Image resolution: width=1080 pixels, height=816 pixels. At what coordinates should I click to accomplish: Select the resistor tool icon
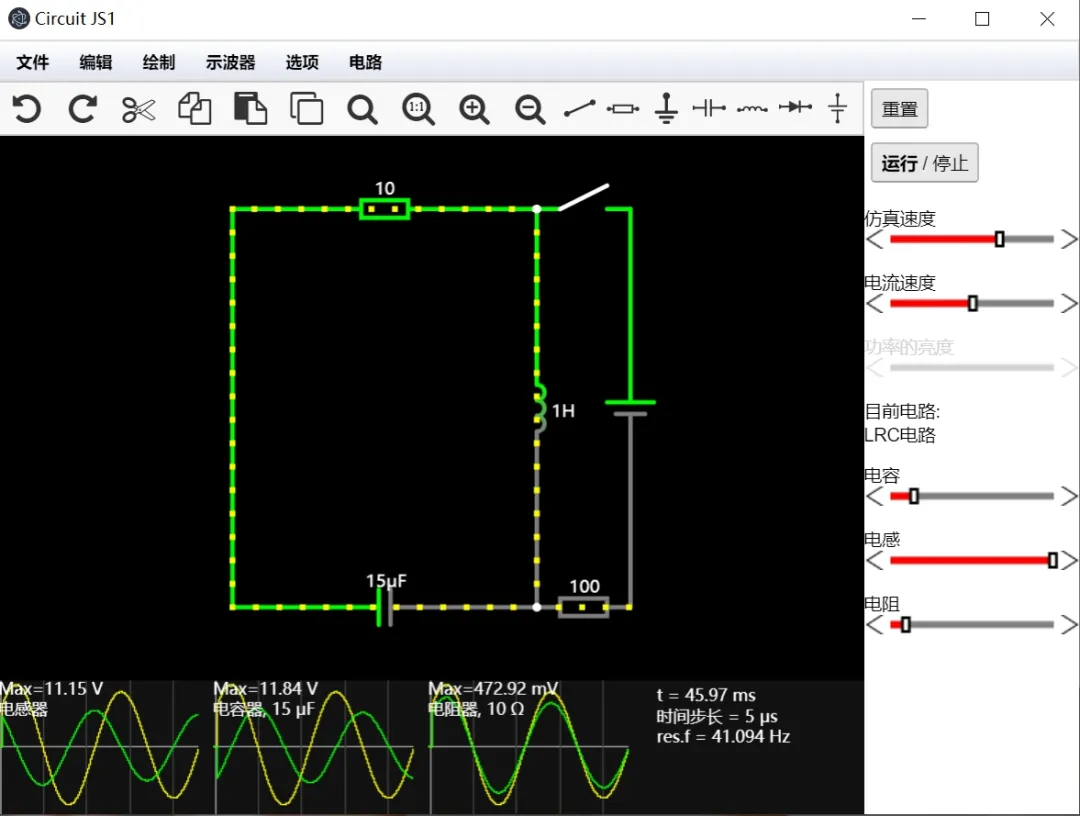pos(623,109)
